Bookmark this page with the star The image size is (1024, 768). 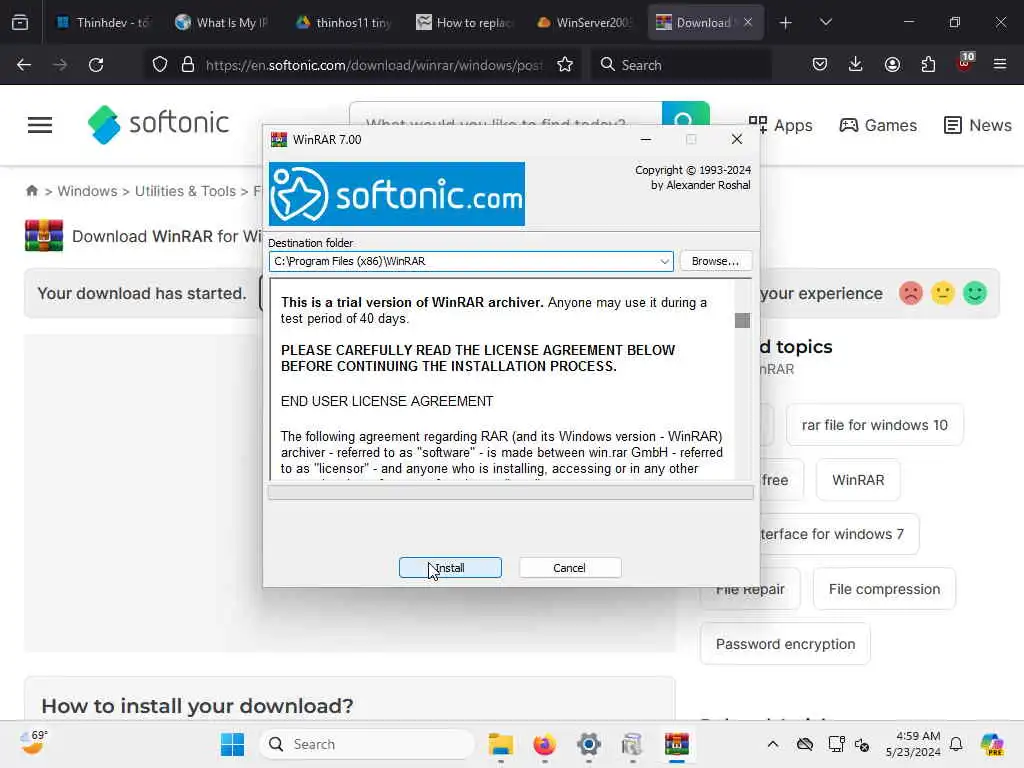coord(565,65)
